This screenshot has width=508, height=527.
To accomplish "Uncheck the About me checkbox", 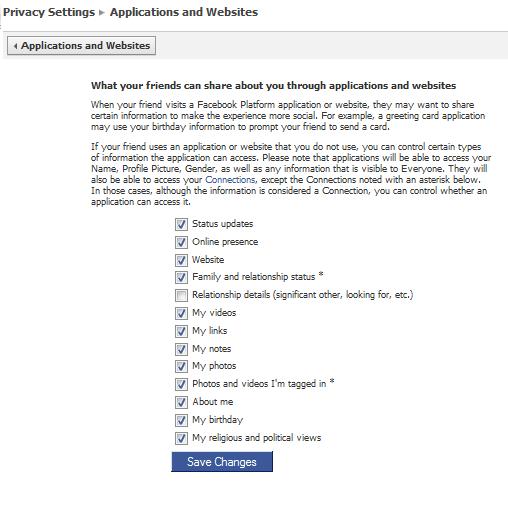I will coord(181,402).
